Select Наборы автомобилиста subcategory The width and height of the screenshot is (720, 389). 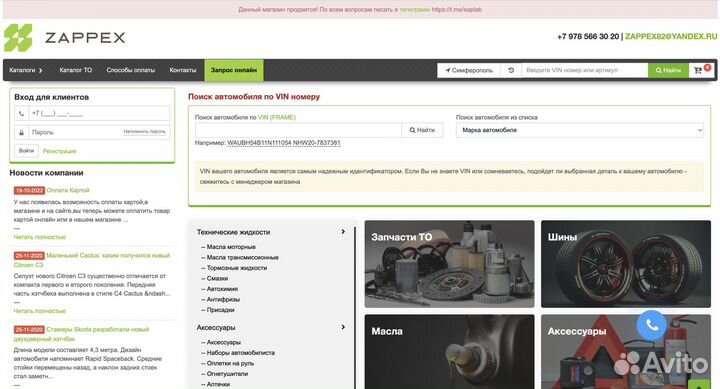240,353
